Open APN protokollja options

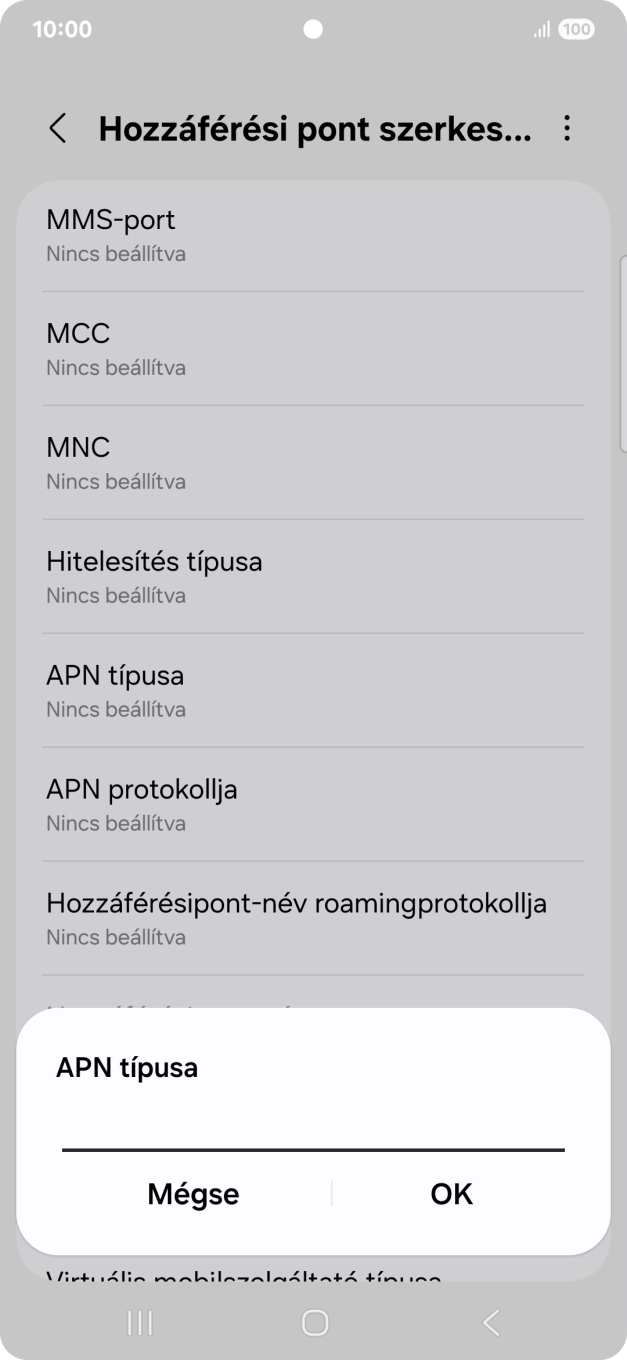(313, 803)
